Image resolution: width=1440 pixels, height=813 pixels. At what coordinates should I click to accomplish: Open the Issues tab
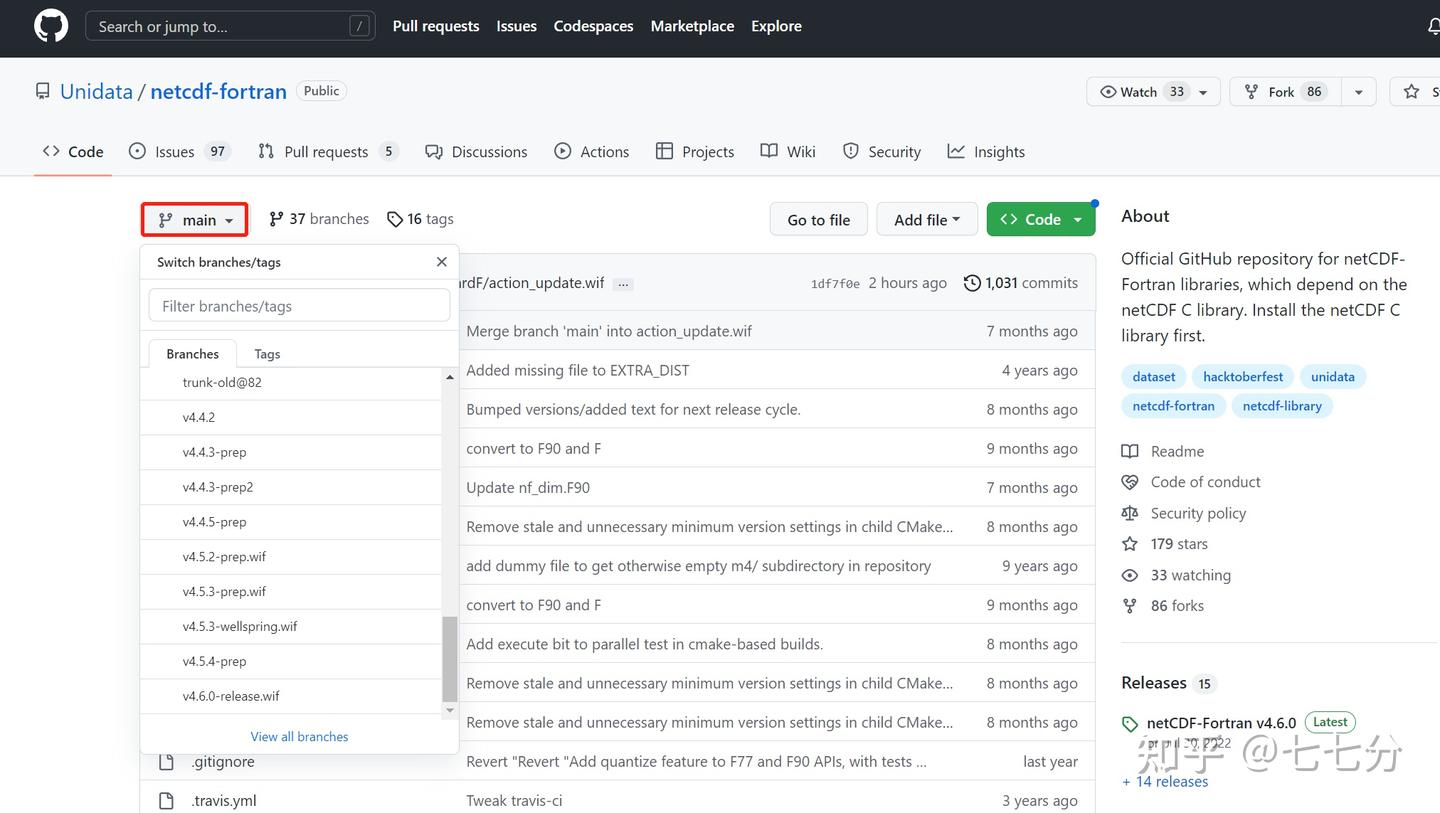pos(180,152)
